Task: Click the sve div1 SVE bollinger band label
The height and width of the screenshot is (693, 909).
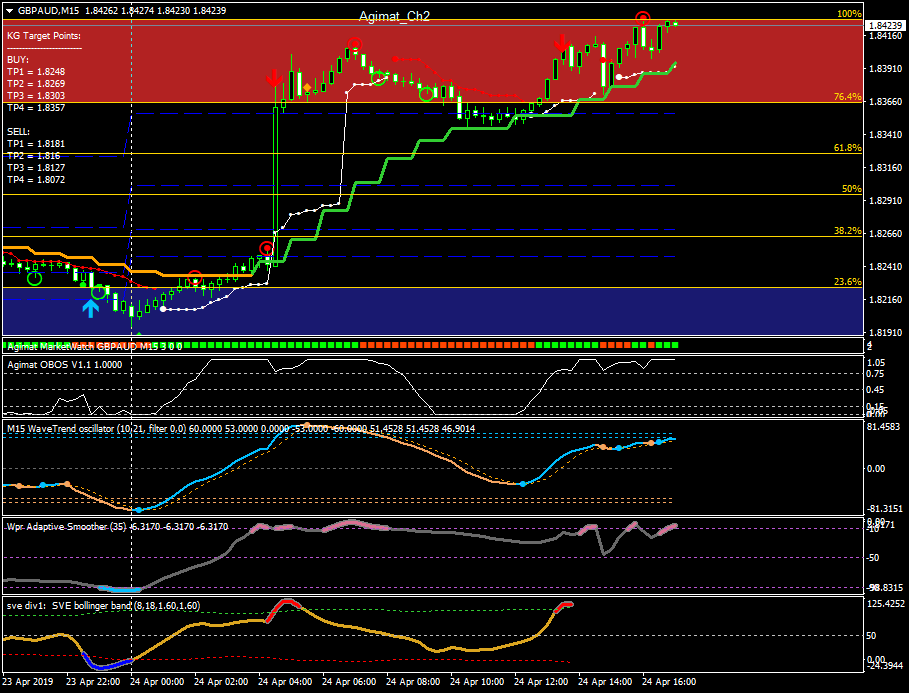Action: (x=103, y=605)
